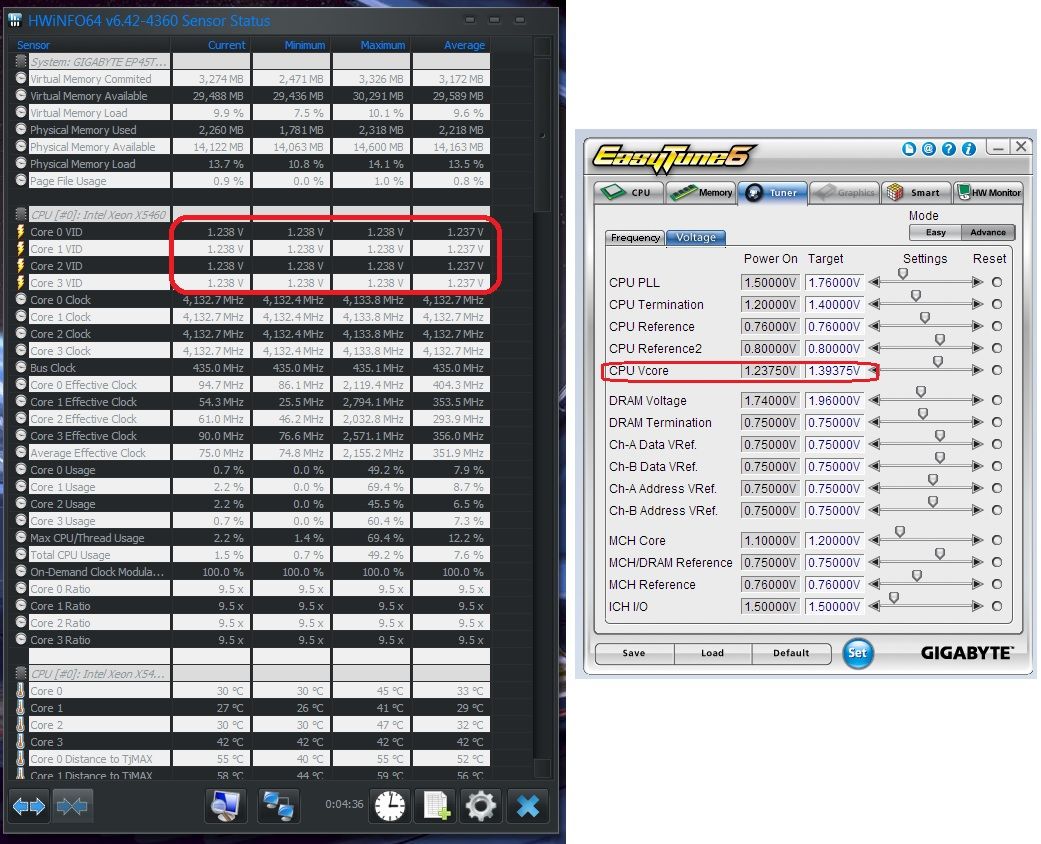Switch to EasyTune6 Memory tab
Image resolution: width=1041 pixels, height=844 pixels.
(x=701, y=192)
